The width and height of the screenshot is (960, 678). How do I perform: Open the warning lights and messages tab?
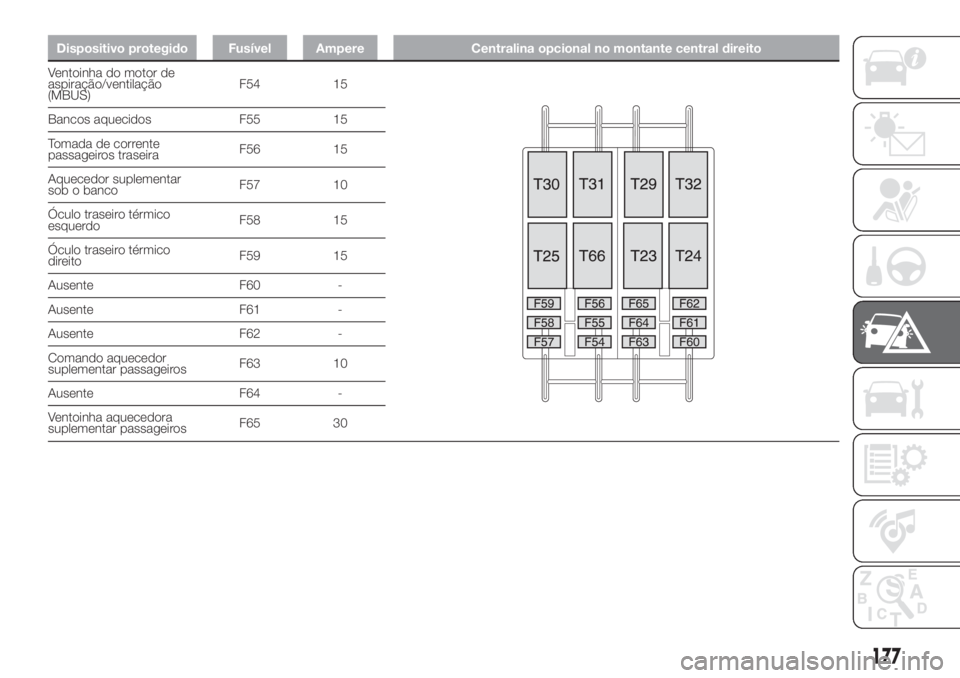(x=907, y=134)
